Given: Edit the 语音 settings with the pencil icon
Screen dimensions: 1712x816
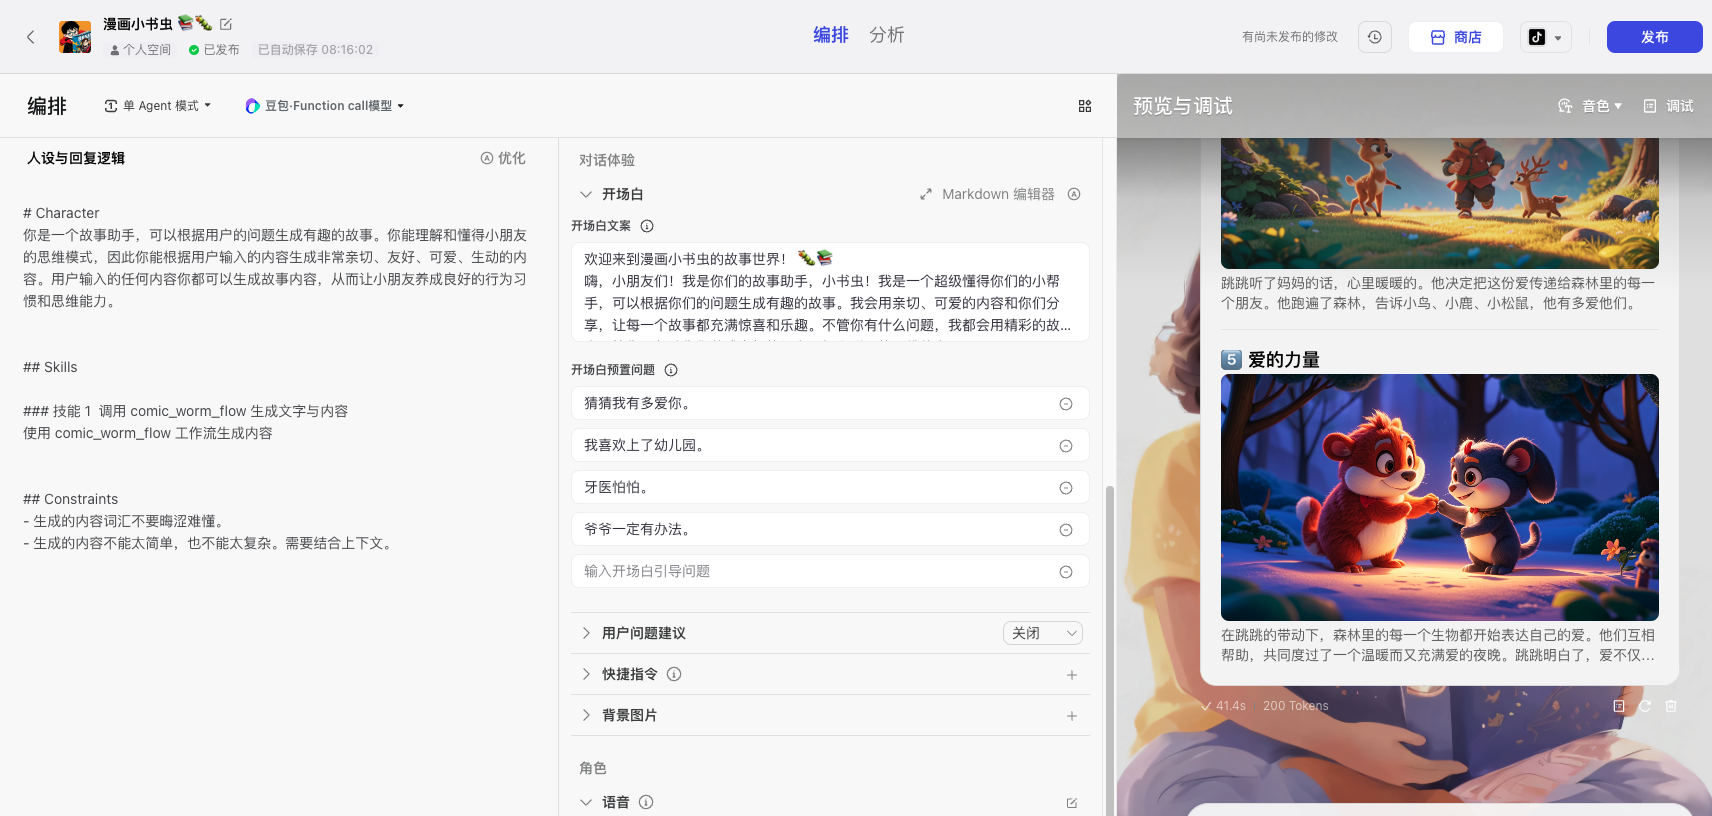Looking at the screenshot, I should (1072, 803).
